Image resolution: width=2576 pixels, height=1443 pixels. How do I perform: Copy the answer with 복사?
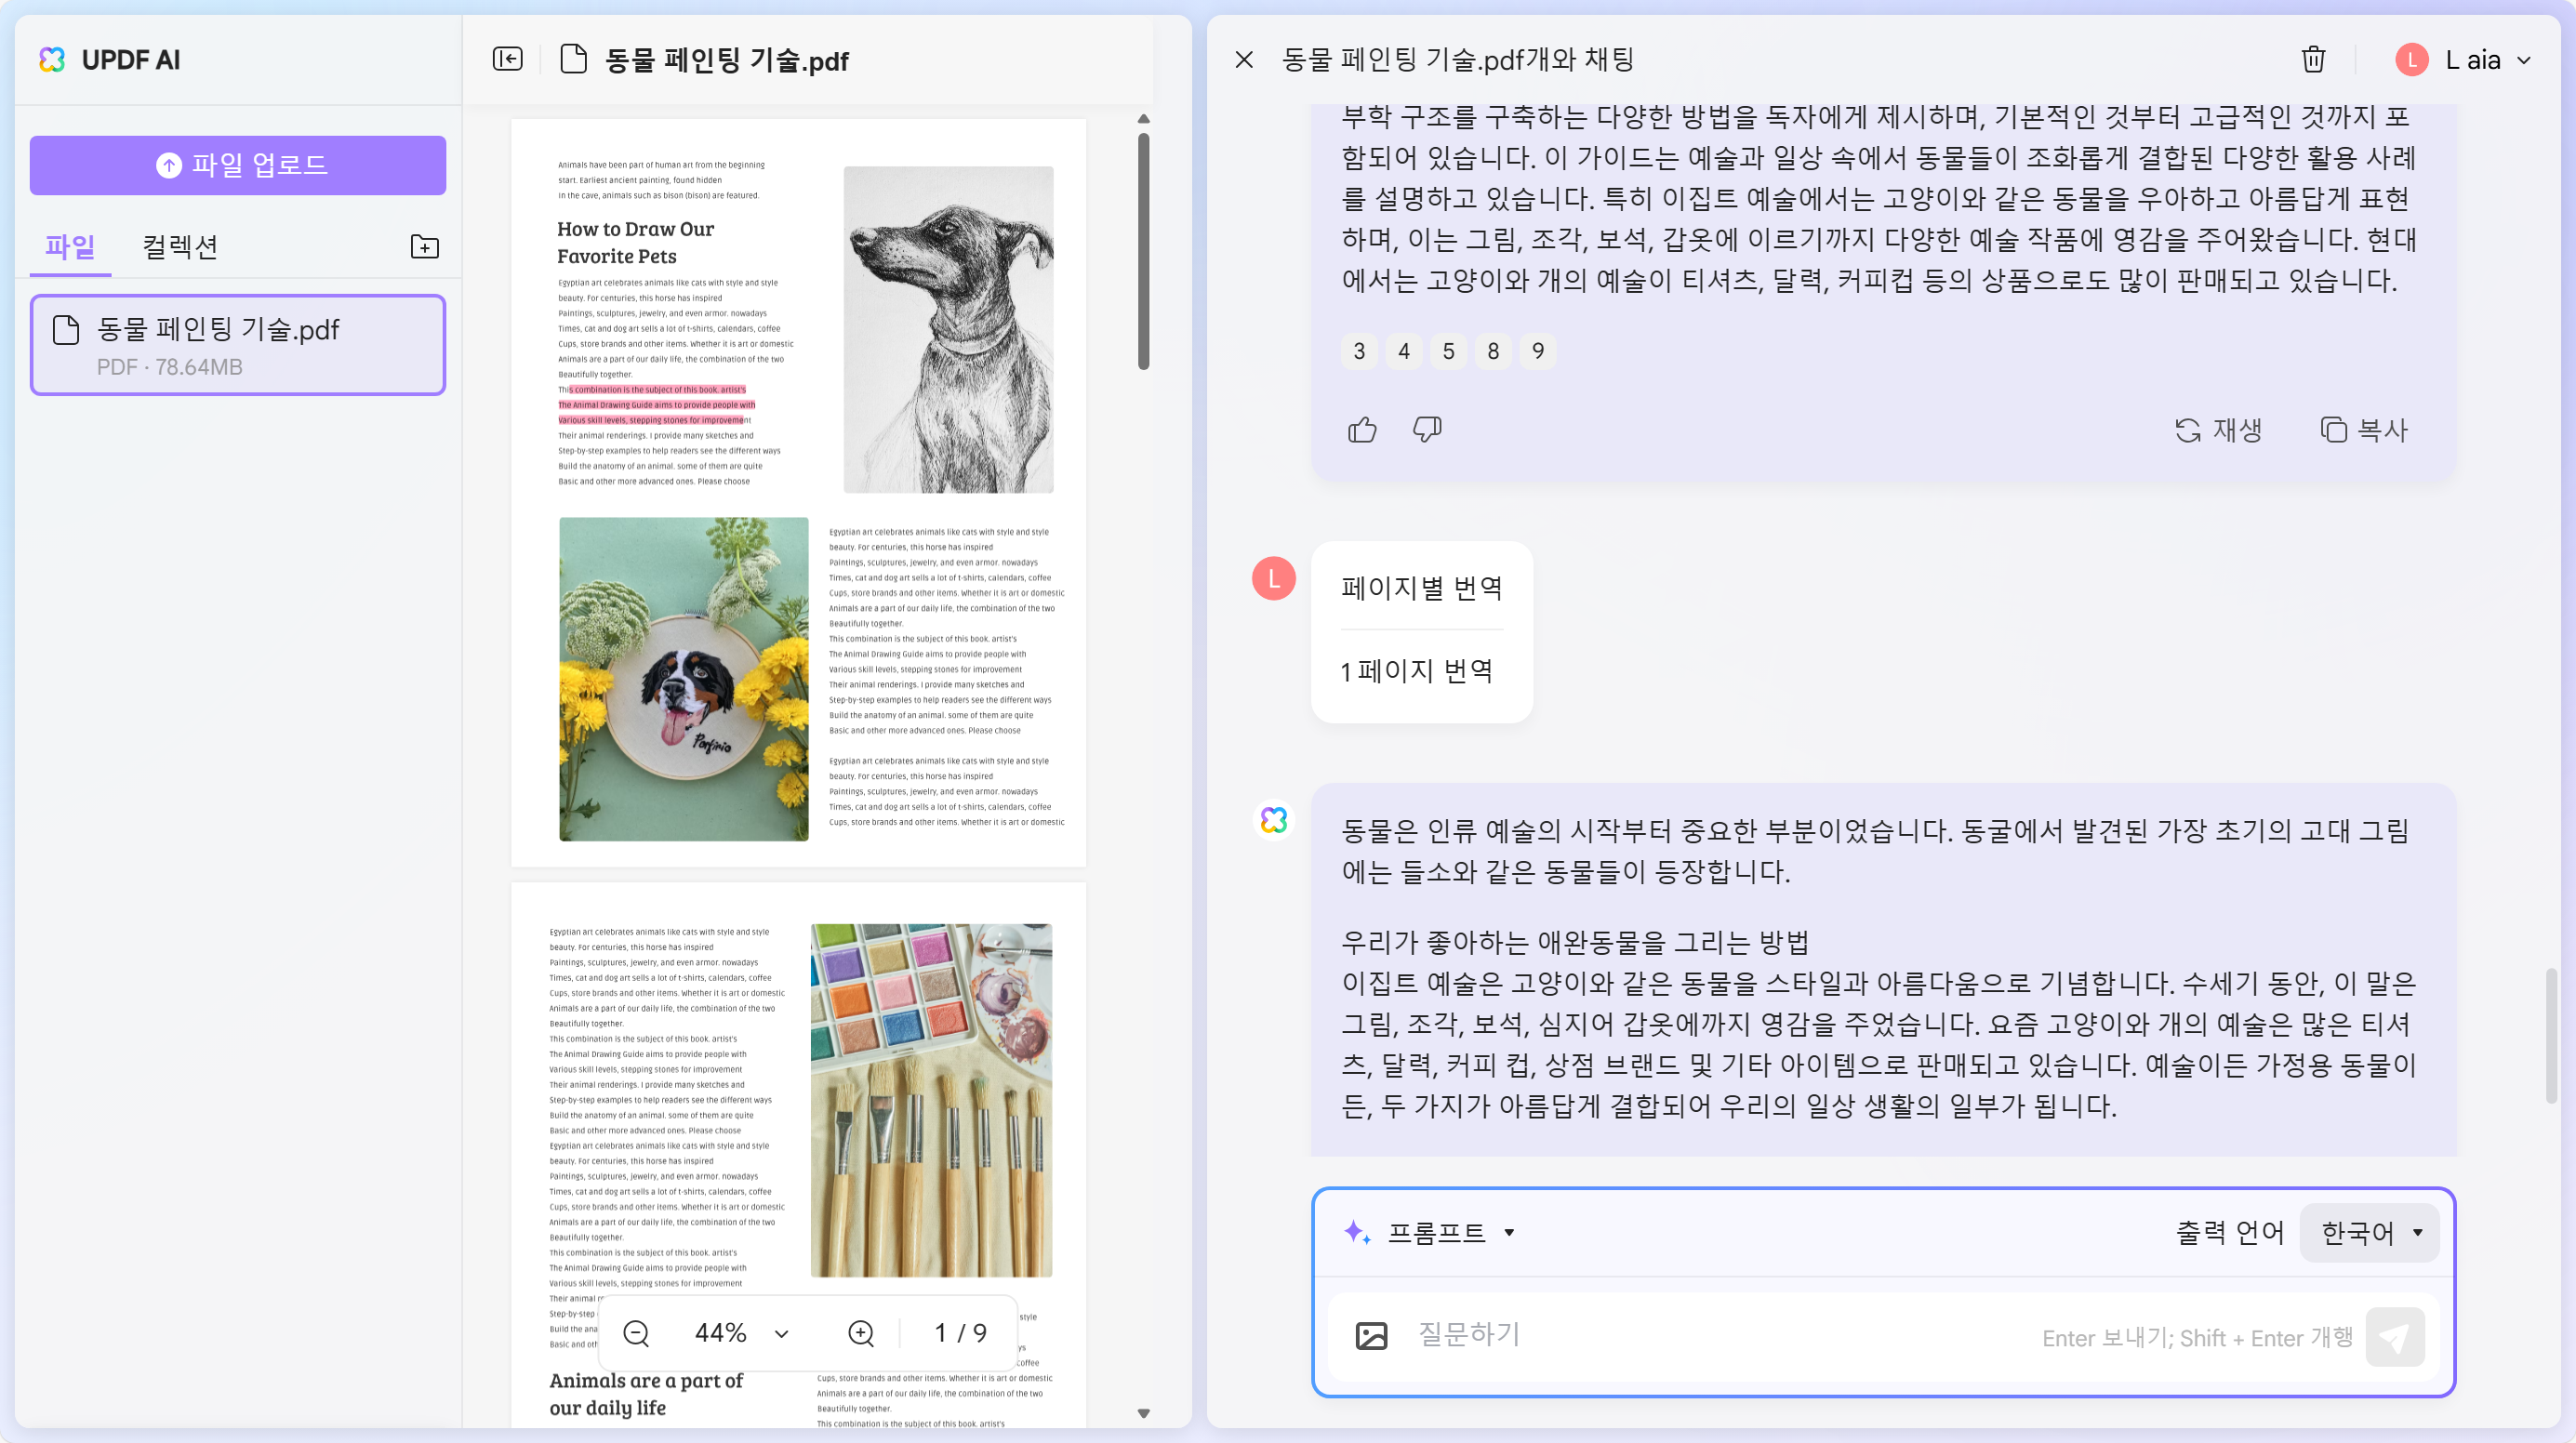click(2364, 430)
